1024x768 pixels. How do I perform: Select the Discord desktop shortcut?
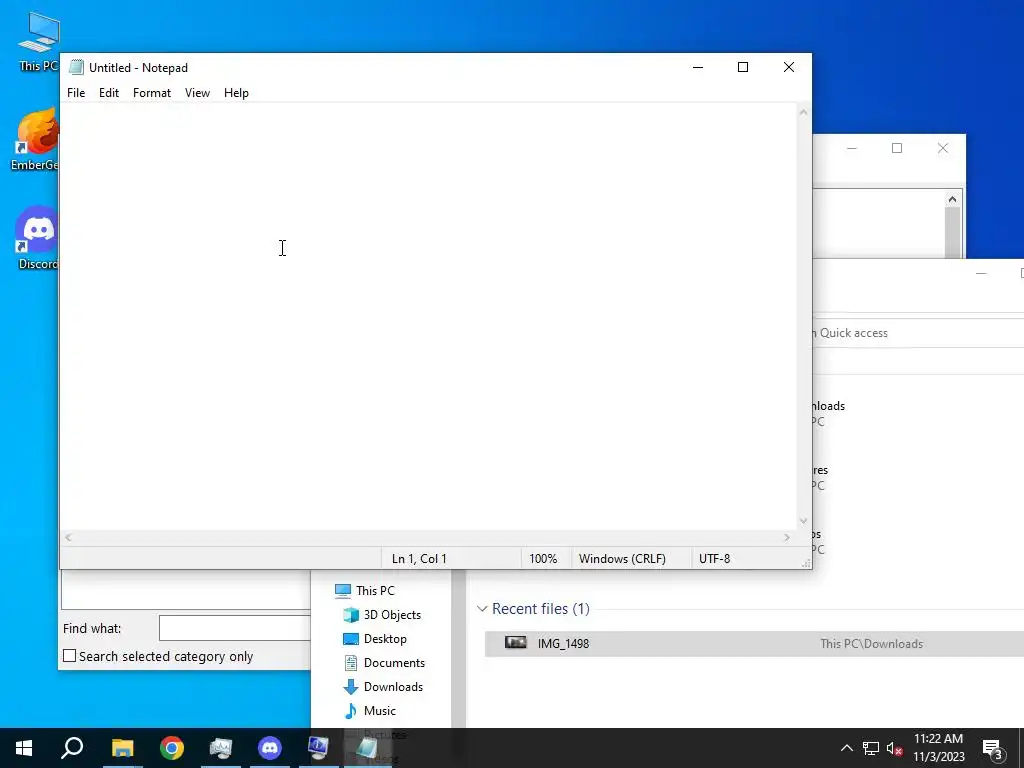tap(37, 238)
